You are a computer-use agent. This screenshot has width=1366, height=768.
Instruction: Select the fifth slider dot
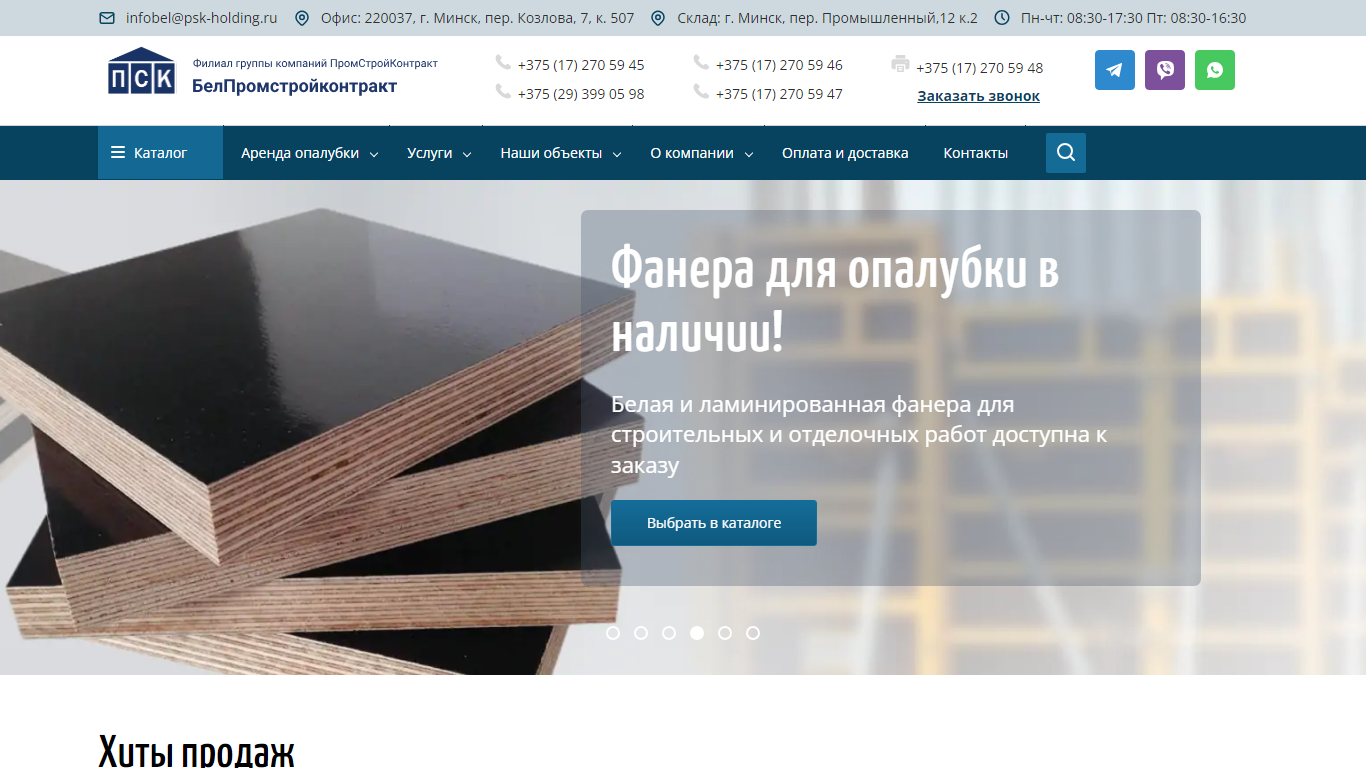[725, 633]
